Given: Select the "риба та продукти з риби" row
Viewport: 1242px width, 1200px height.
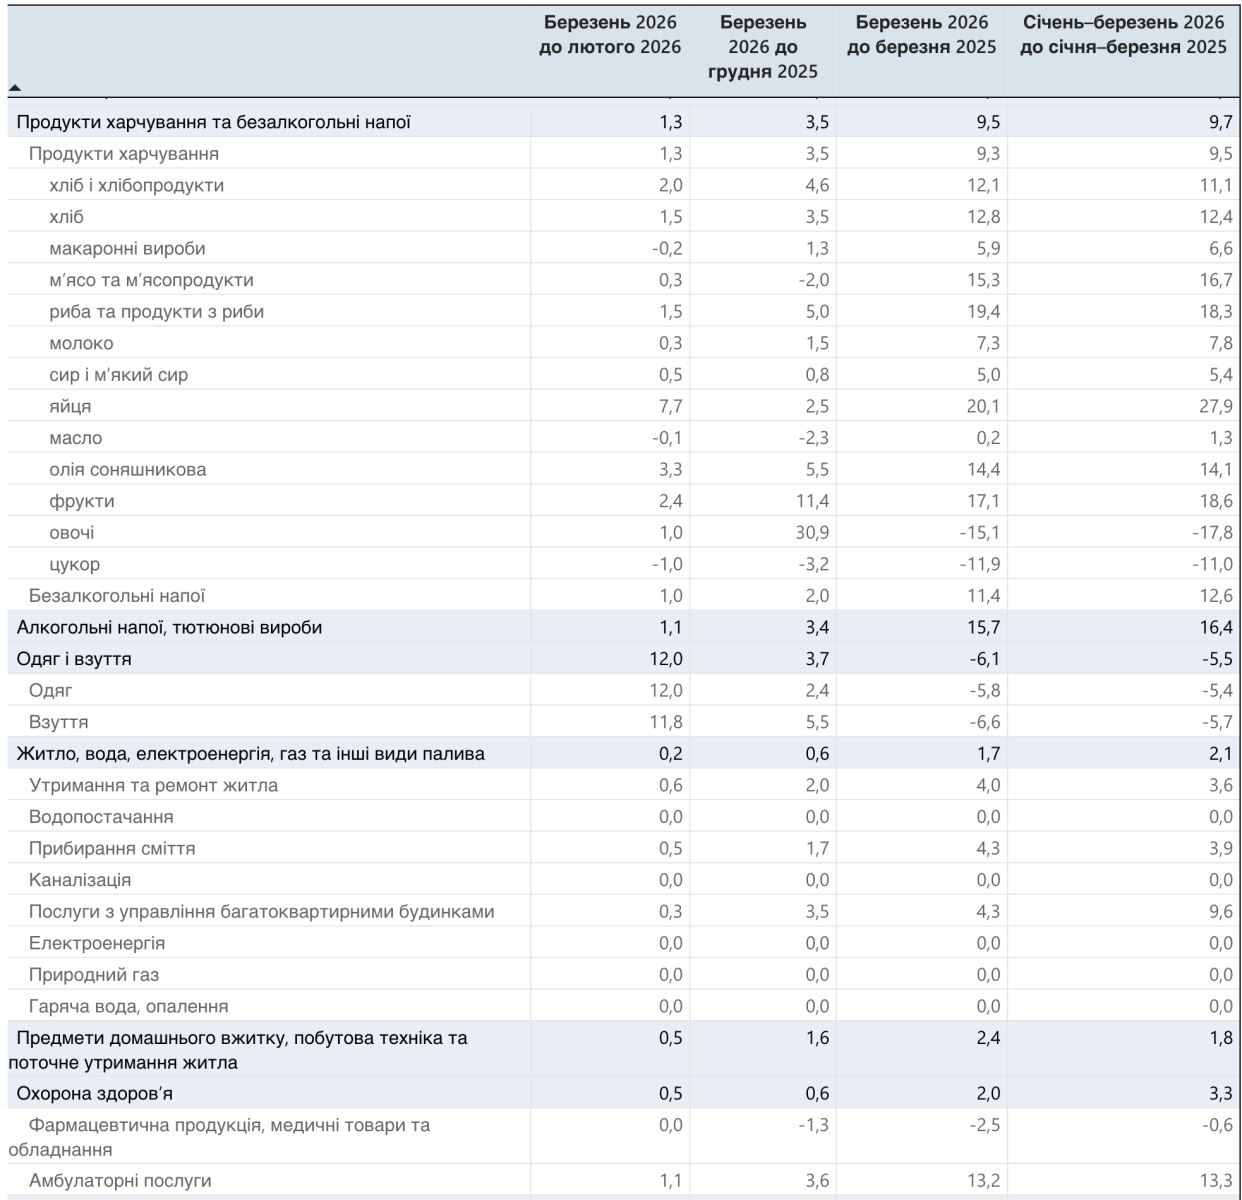Looking at the screenshot, I should pos(156,312).
